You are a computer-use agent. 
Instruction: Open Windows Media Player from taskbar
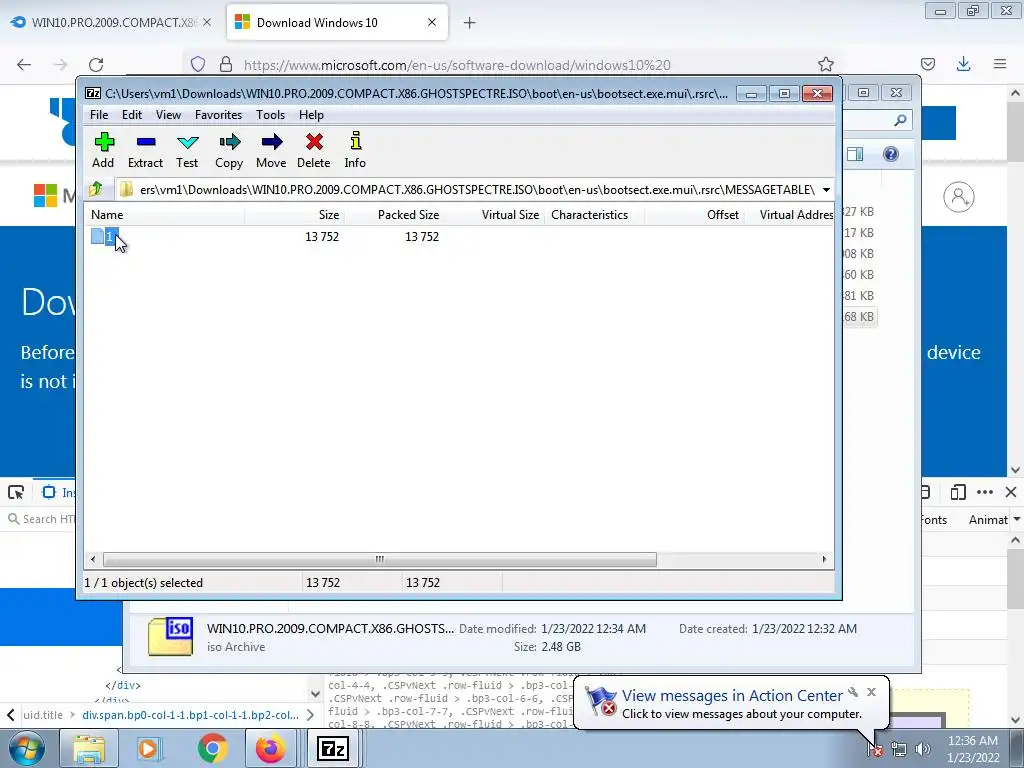click(x=150, y=748)
